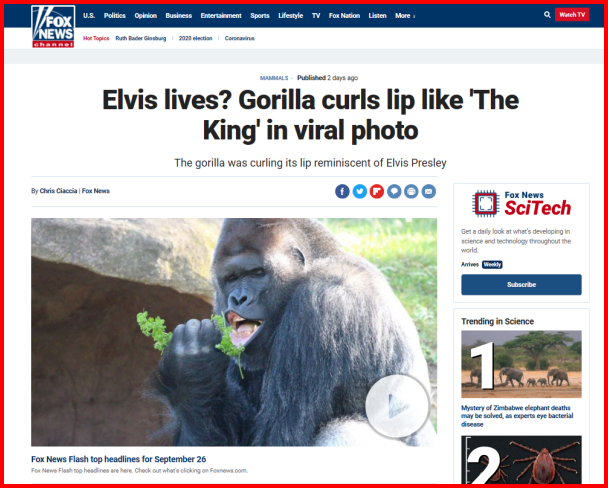
Task: Select Fox Nation in the navigation bar
Action: pyautogui.click(x=344, y=16)
